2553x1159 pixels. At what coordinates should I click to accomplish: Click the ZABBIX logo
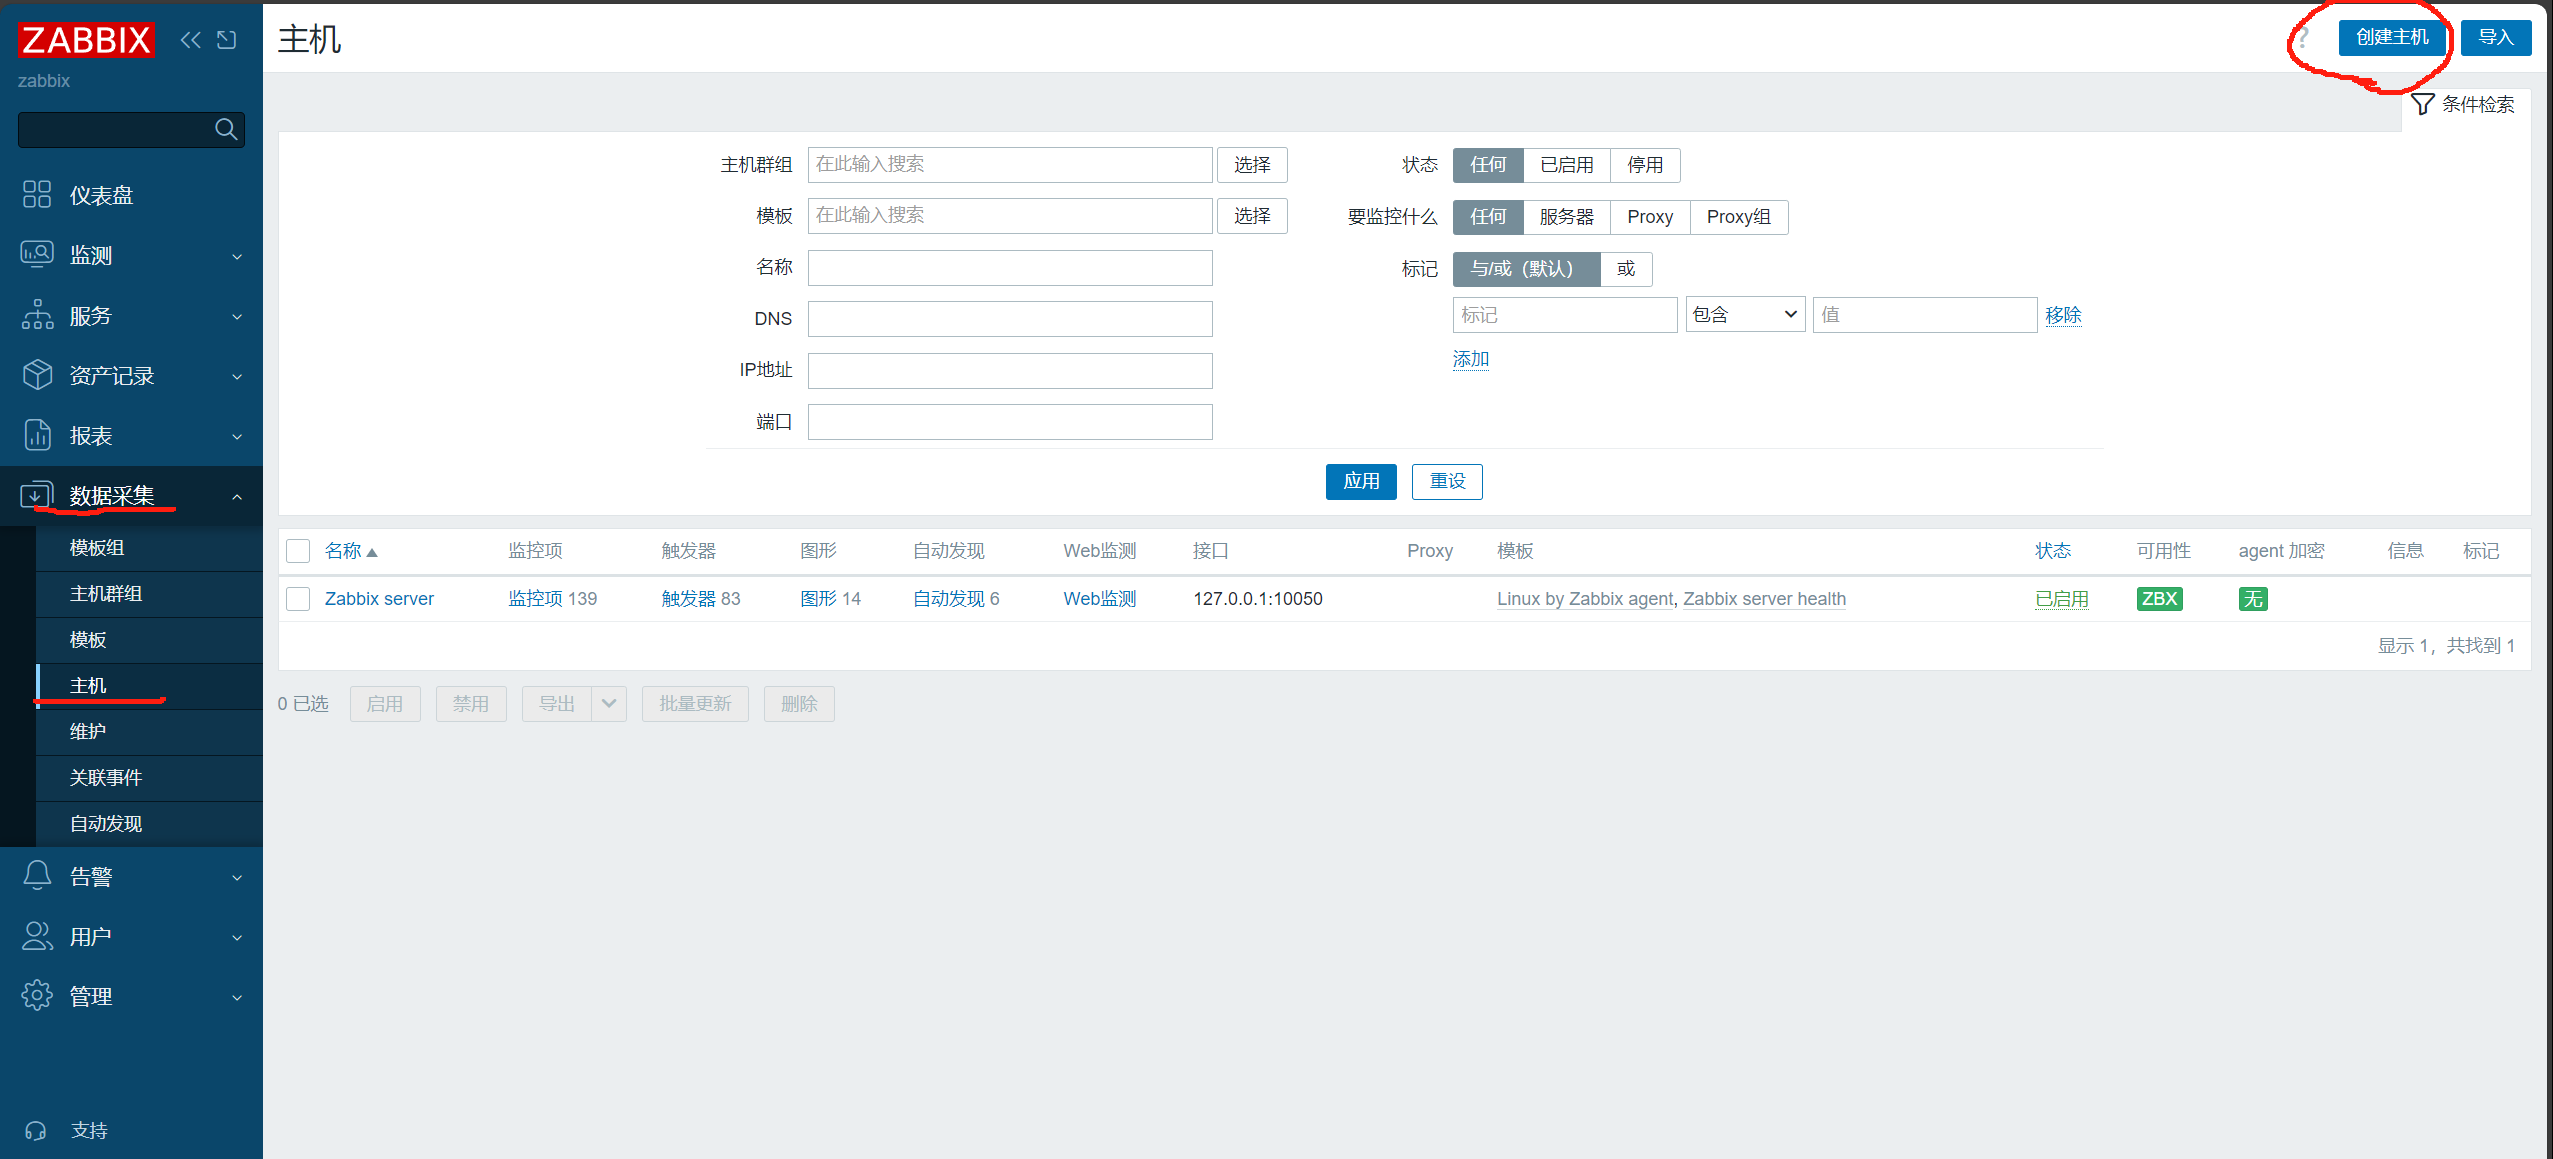pos(87,40)
